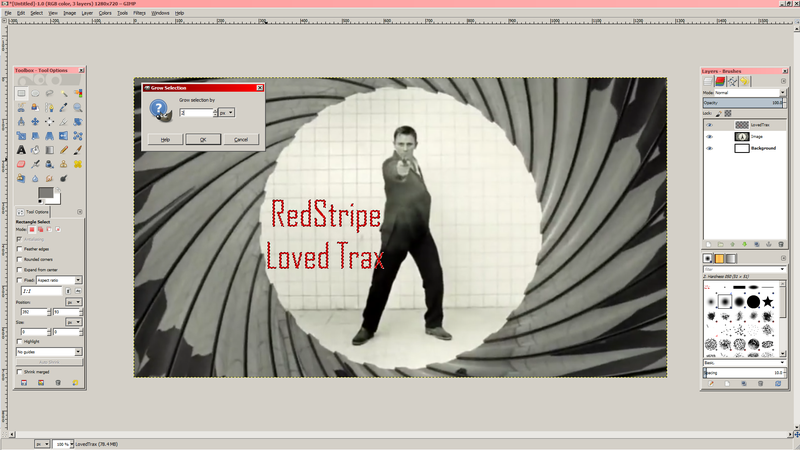Adjust the layer Opacity slider
Screen dimensions: 800x450
743,103
